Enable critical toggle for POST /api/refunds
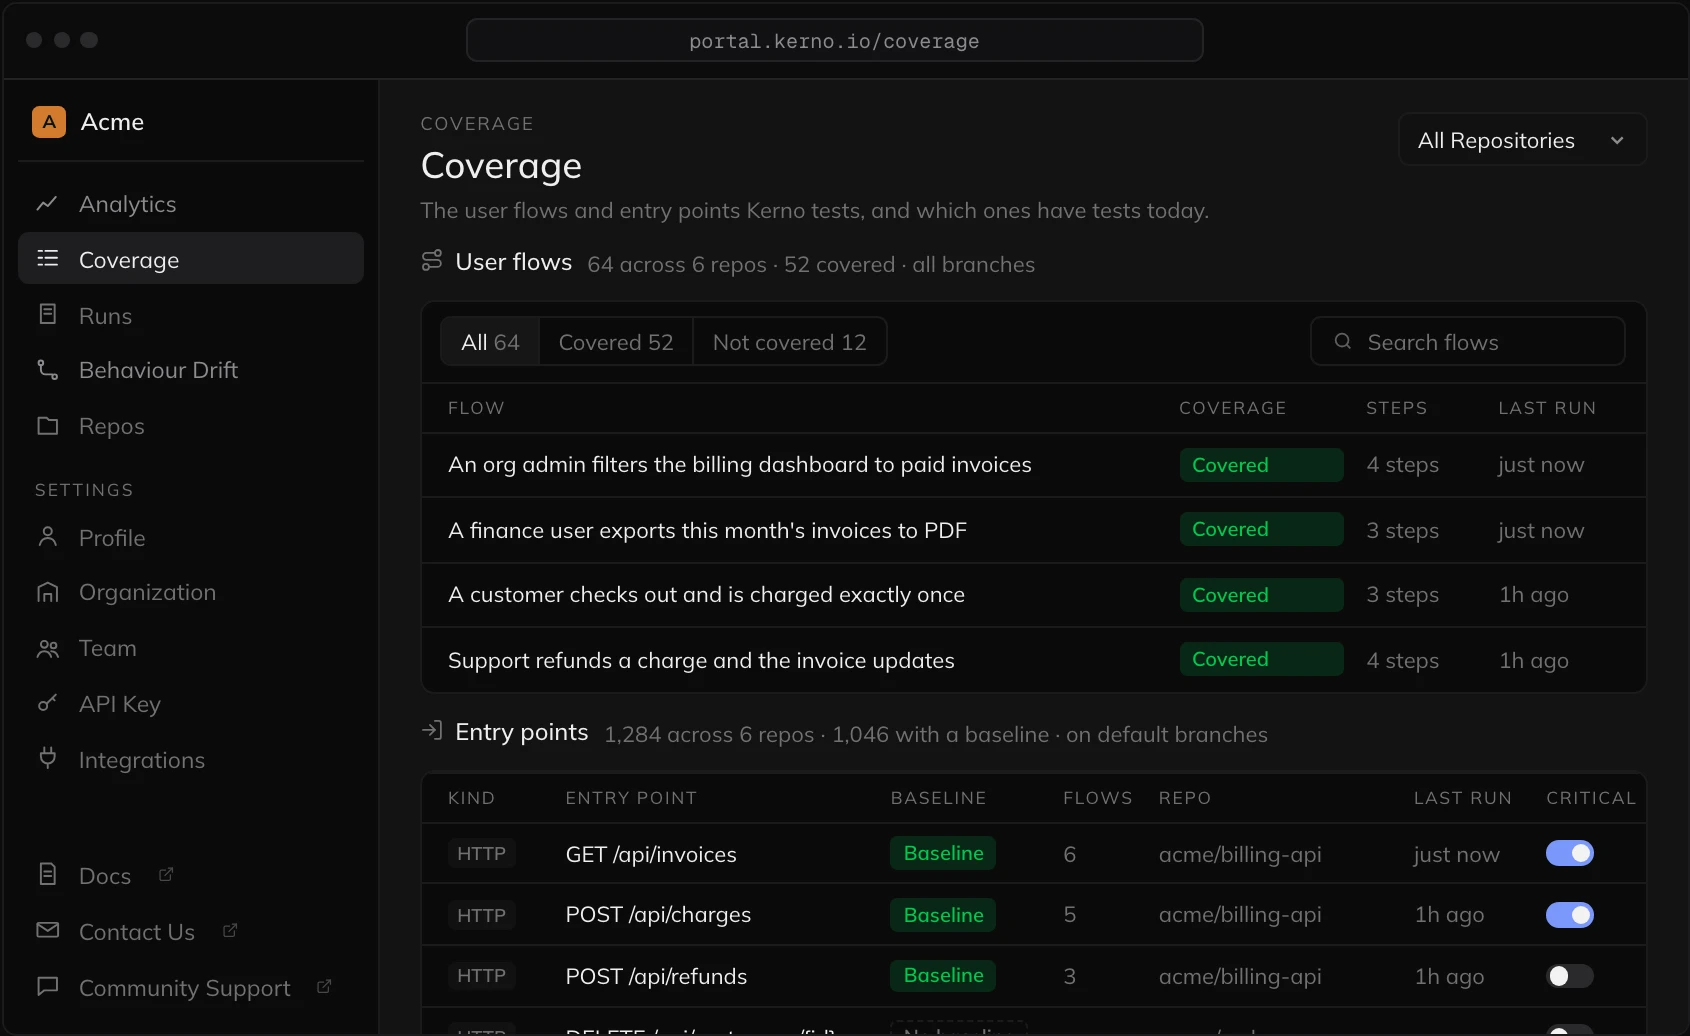 1570,976
